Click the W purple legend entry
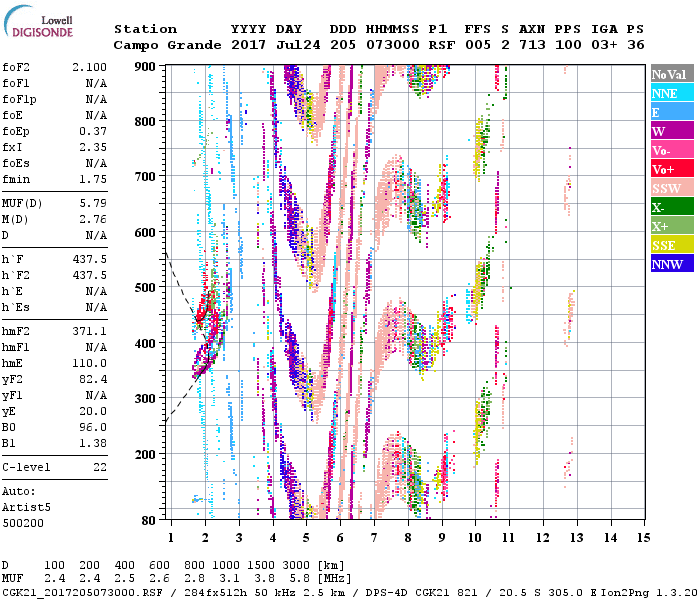 (671, 131)
